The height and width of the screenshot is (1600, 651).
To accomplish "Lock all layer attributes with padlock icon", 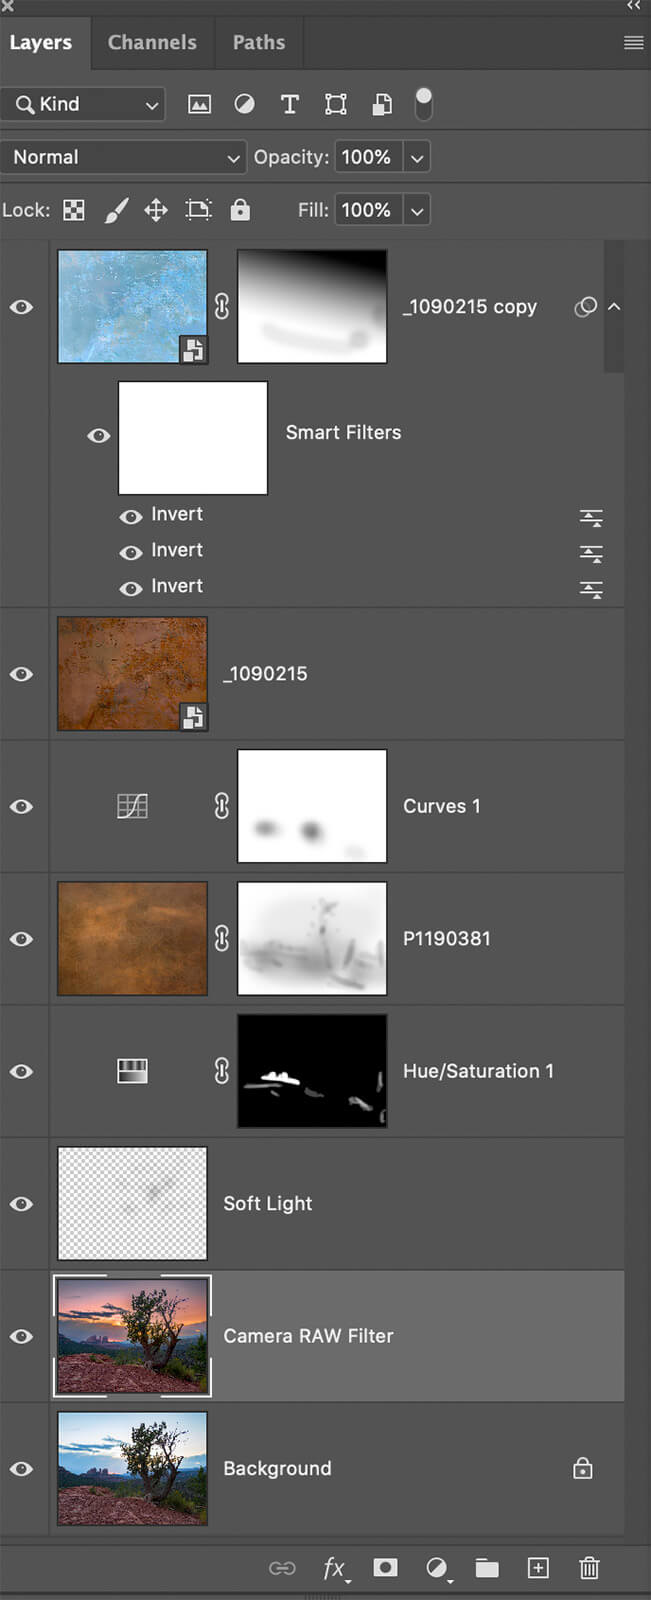I will point(240,210).
